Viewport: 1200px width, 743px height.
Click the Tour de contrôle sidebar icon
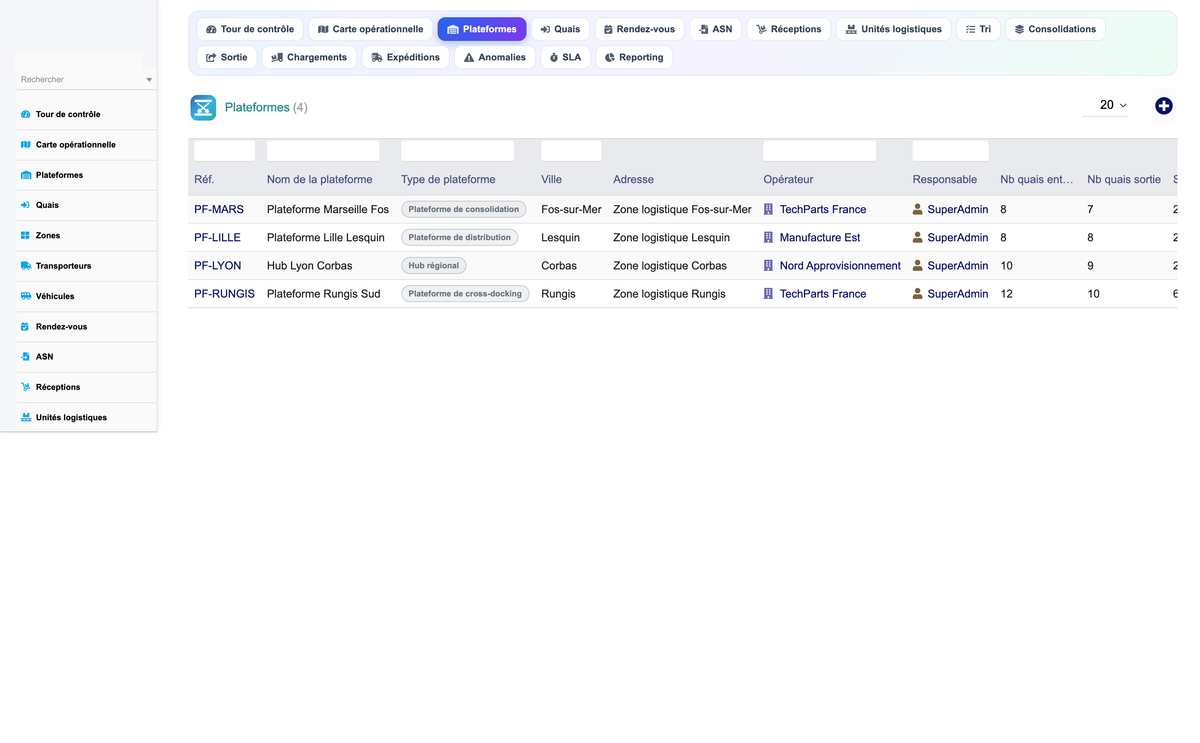click(x=26, y=114)
